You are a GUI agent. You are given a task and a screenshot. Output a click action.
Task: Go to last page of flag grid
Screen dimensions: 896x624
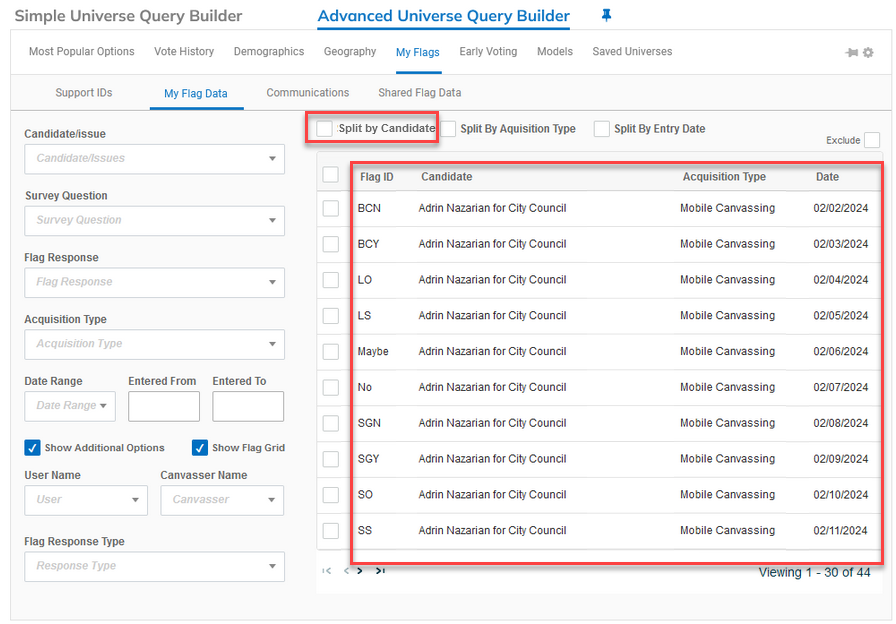coord(380,571)
